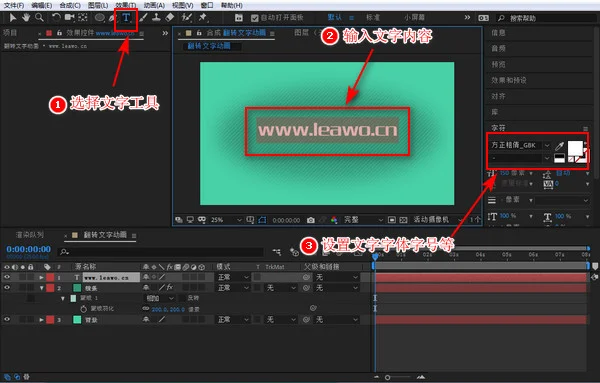Click the search help field

[546, 18]
